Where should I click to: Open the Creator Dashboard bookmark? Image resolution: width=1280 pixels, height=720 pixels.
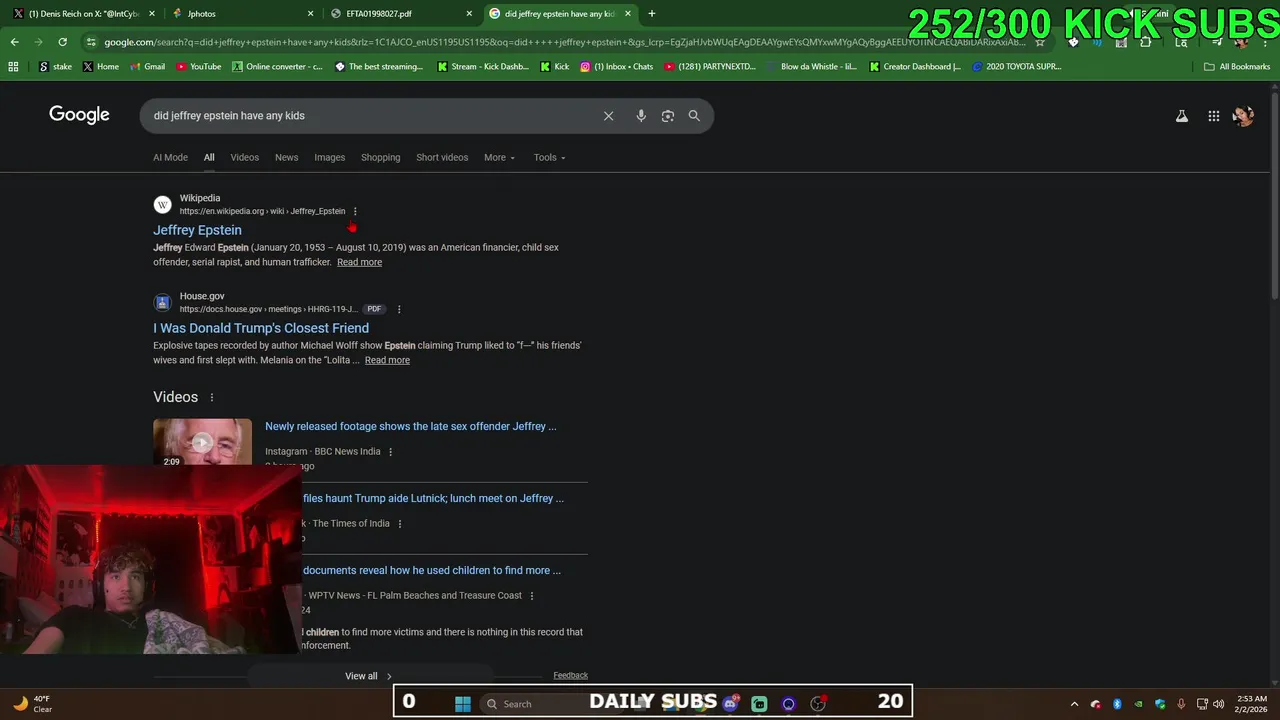[x=915, y=67]
